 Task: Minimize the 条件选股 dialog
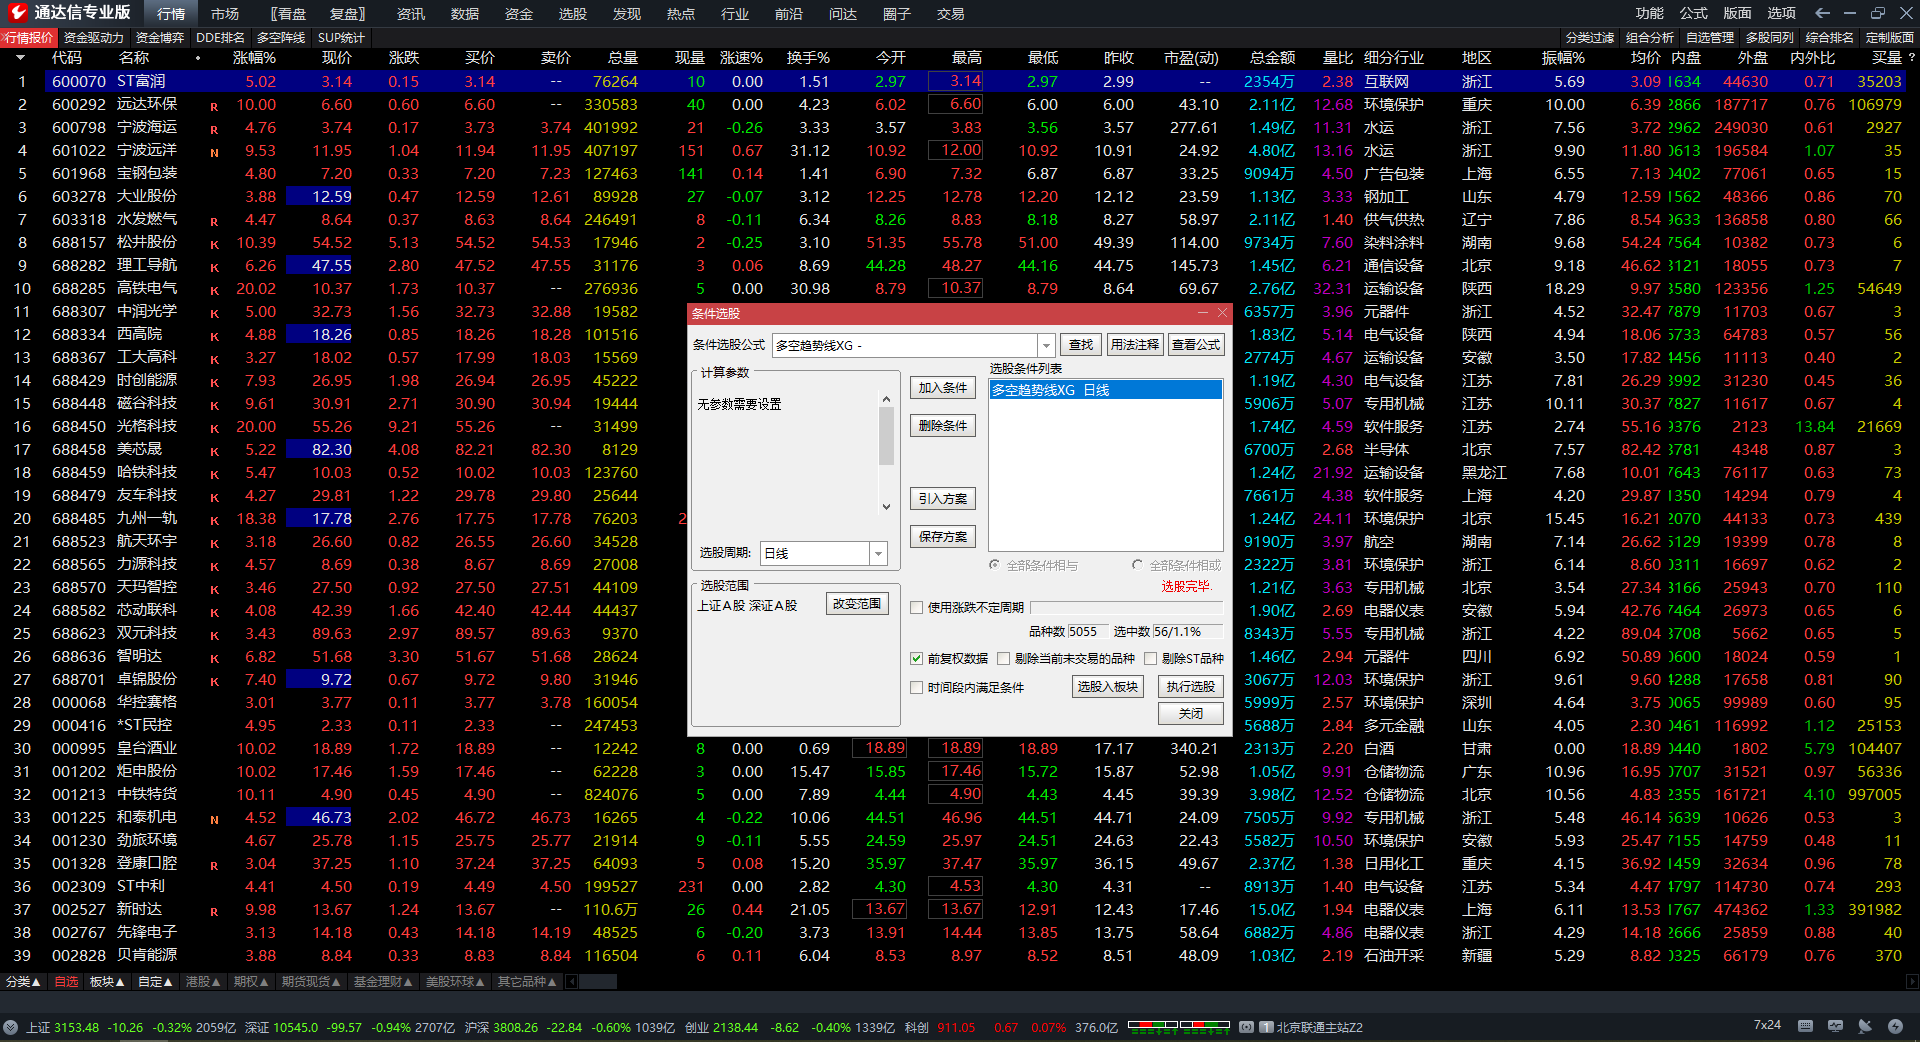click(x=1202, y=313)
